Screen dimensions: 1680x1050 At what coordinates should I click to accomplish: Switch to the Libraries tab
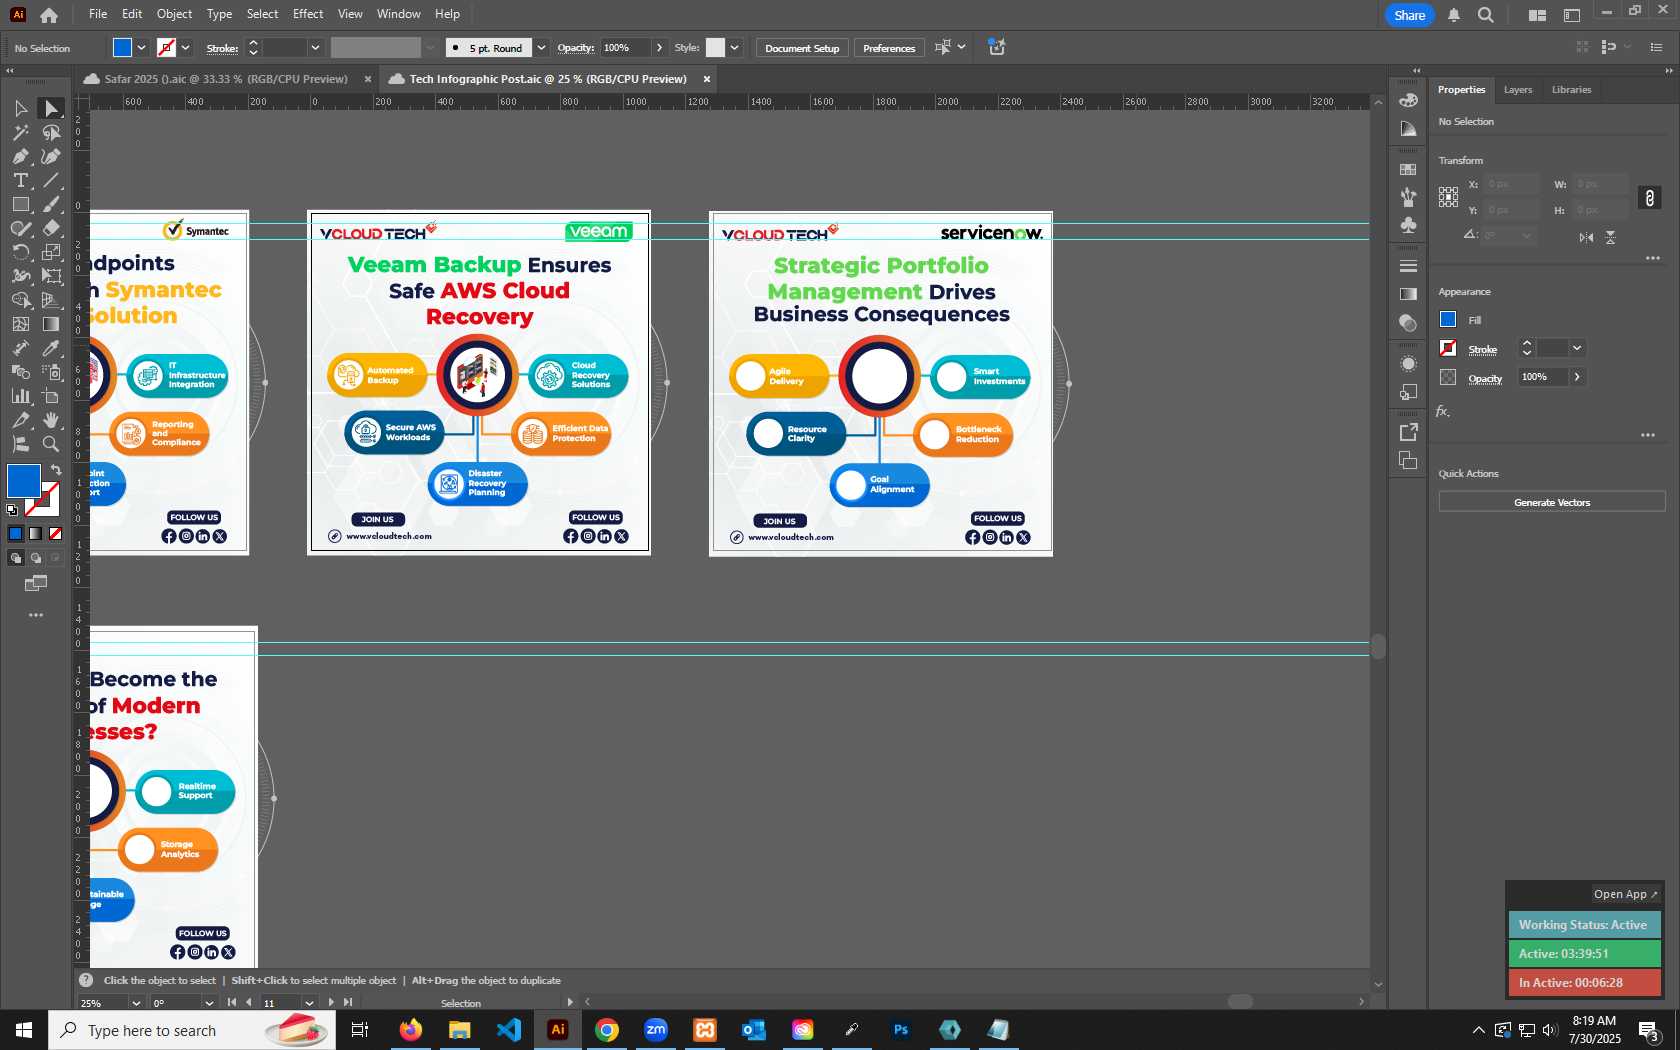[x=1571, y=90]
